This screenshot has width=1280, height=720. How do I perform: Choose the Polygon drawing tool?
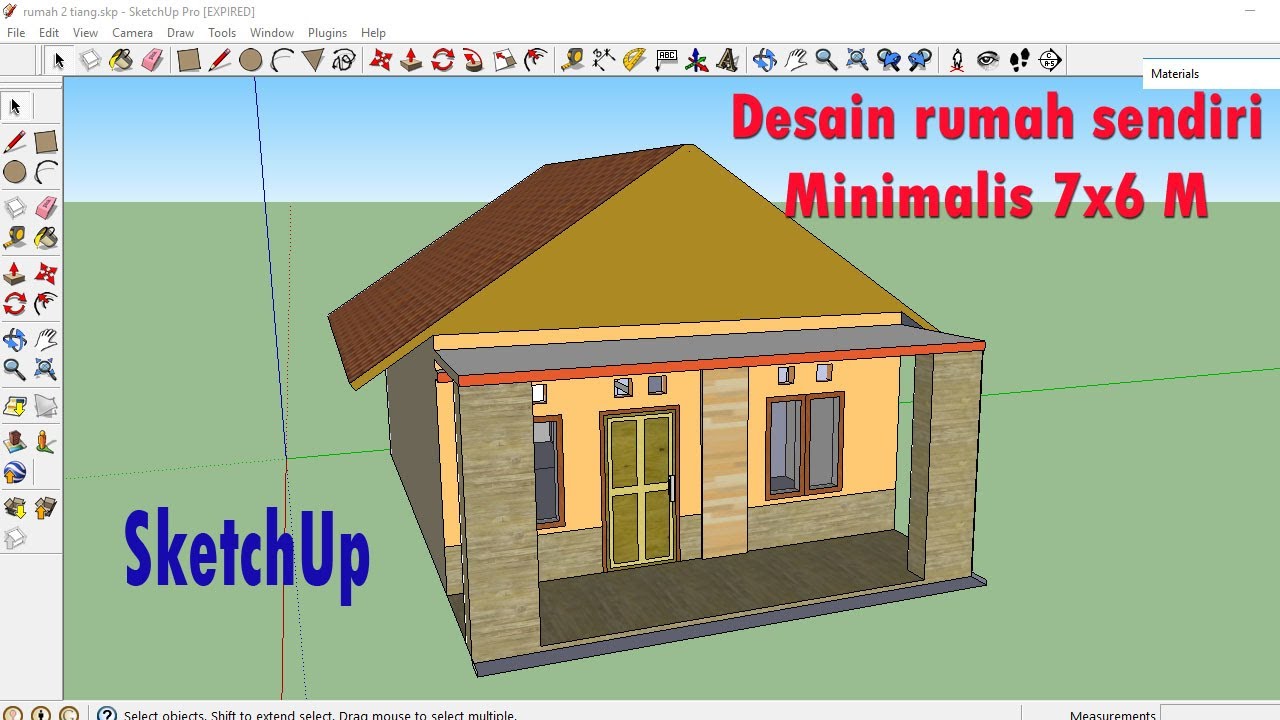[x=313, y=60]
